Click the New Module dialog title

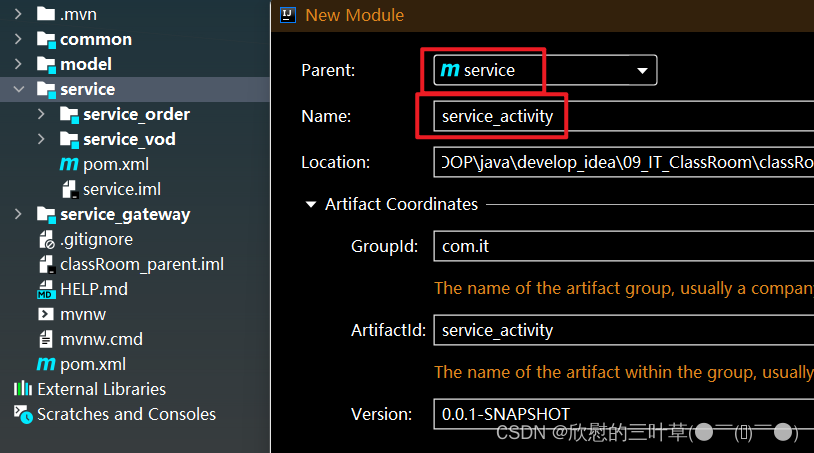pos(355,15)
